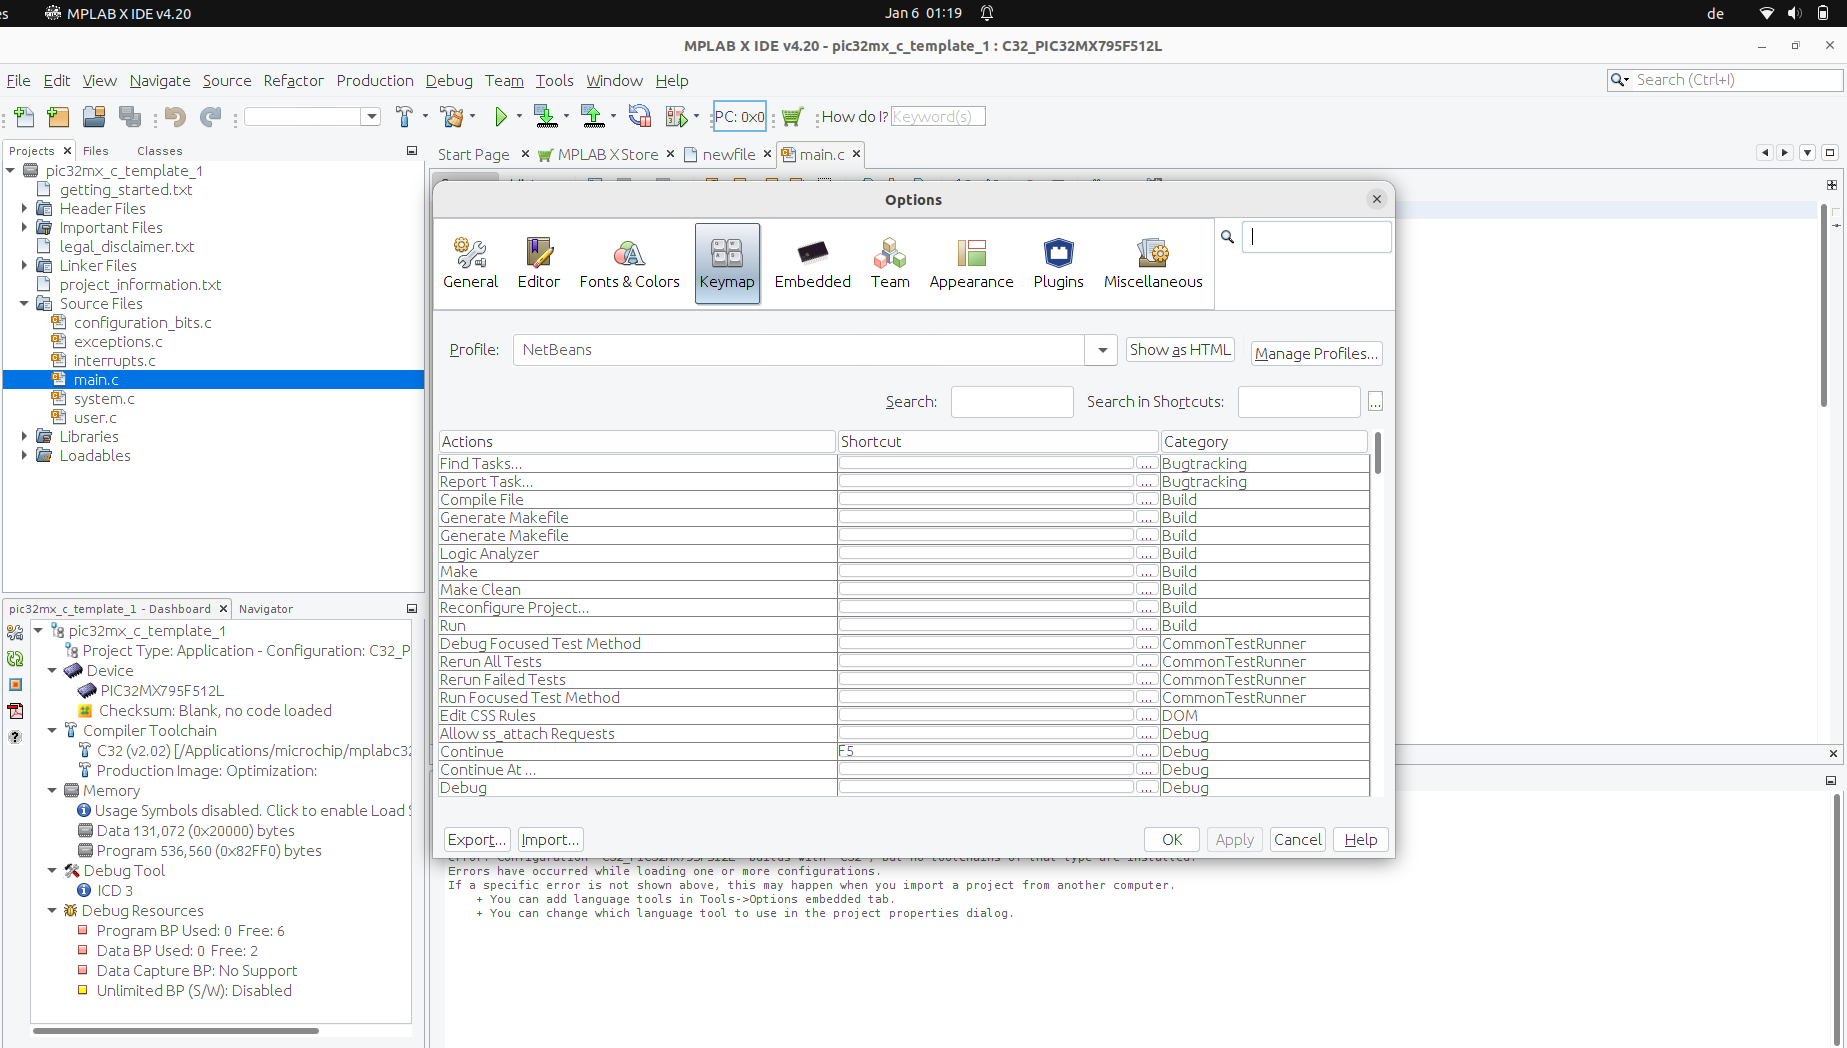1847x1048 pixels.
Task: Click the Hold in Reset toolbar icon
Action: pyautogui.click(x=640, y=117)
